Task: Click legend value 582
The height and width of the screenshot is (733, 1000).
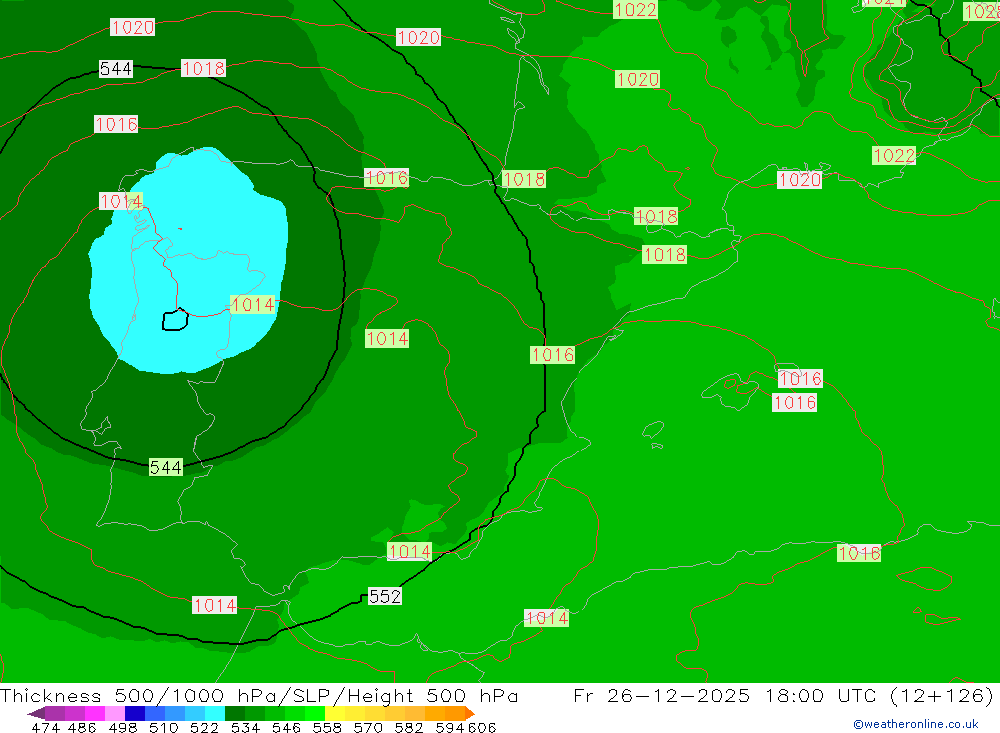Action: click(x=408, y=727)
